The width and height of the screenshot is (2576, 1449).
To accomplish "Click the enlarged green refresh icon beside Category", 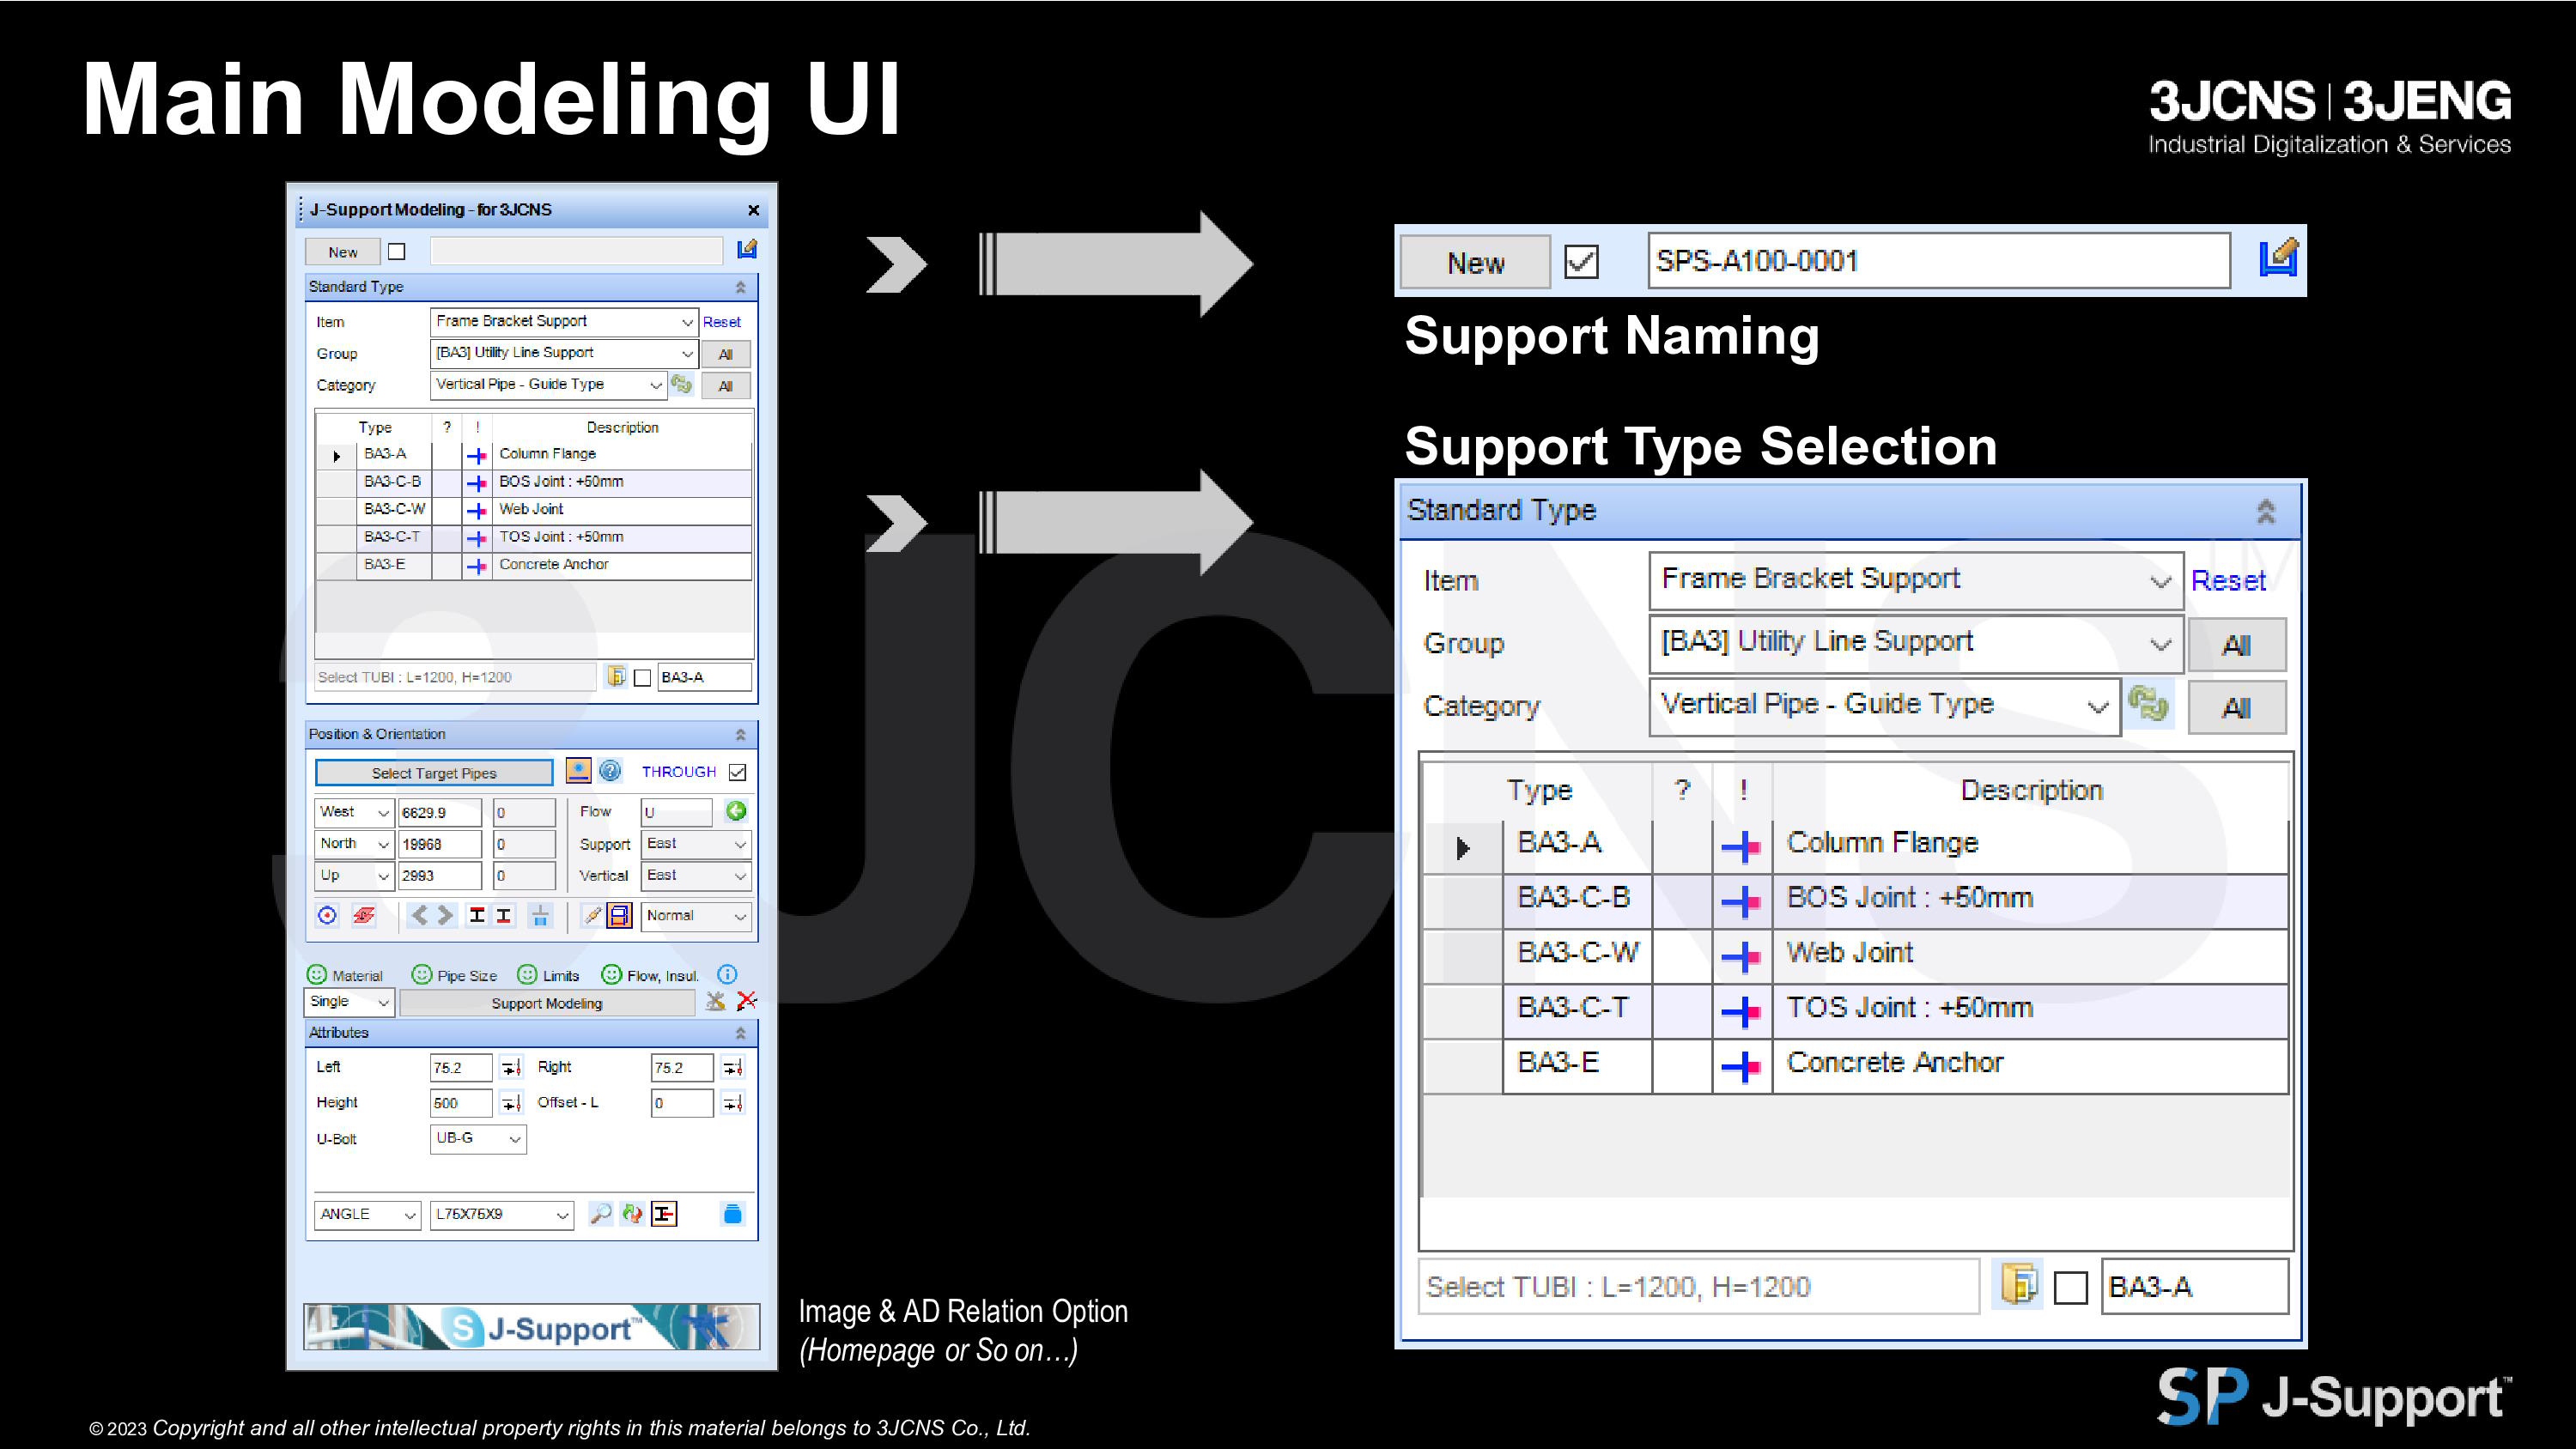I will (x=2148, y=704).
